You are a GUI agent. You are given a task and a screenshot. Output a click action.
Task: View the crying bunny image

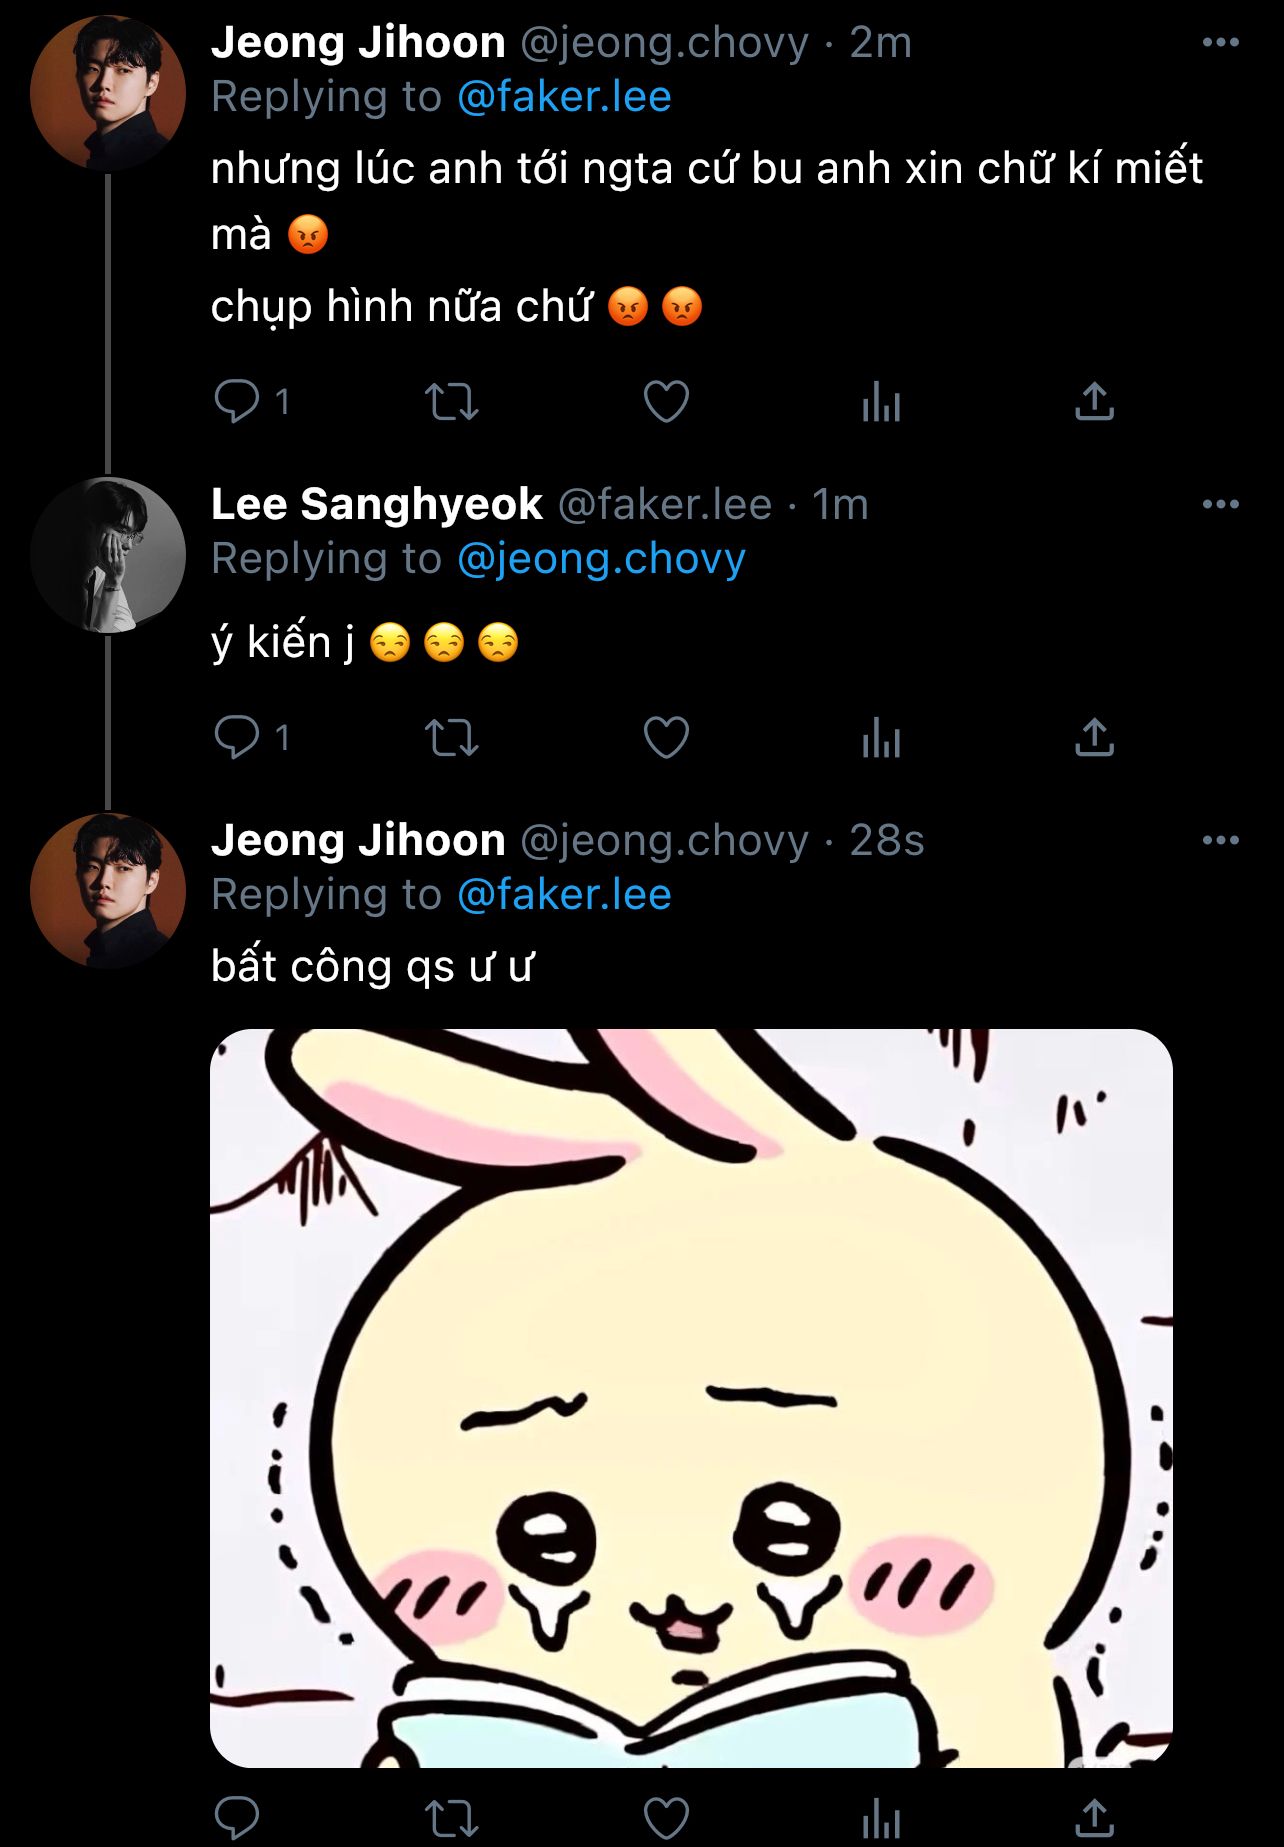coord(691,1397)
